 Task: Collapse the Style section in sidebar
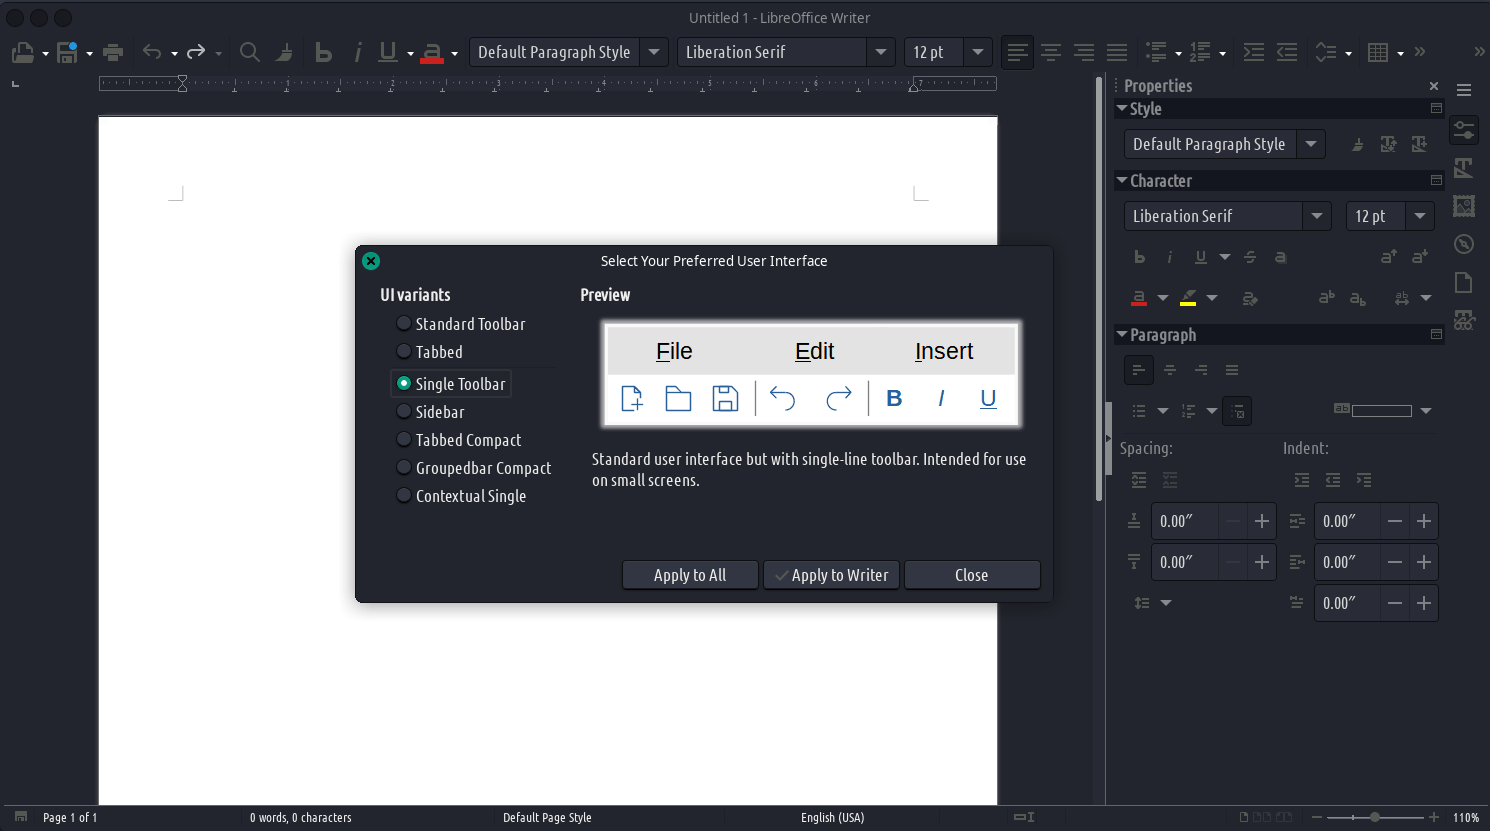(x=1122, y=108)
